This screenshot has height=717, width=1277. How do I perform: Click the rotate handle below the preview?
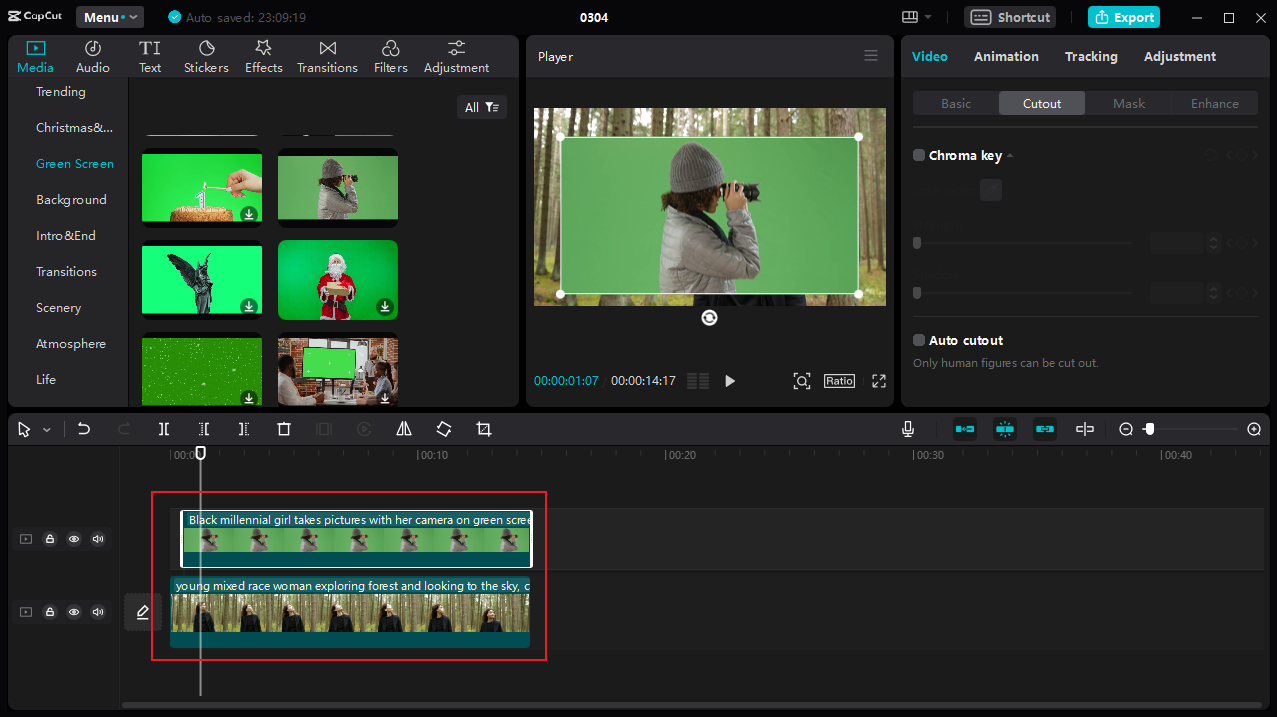tap(709, 317)
